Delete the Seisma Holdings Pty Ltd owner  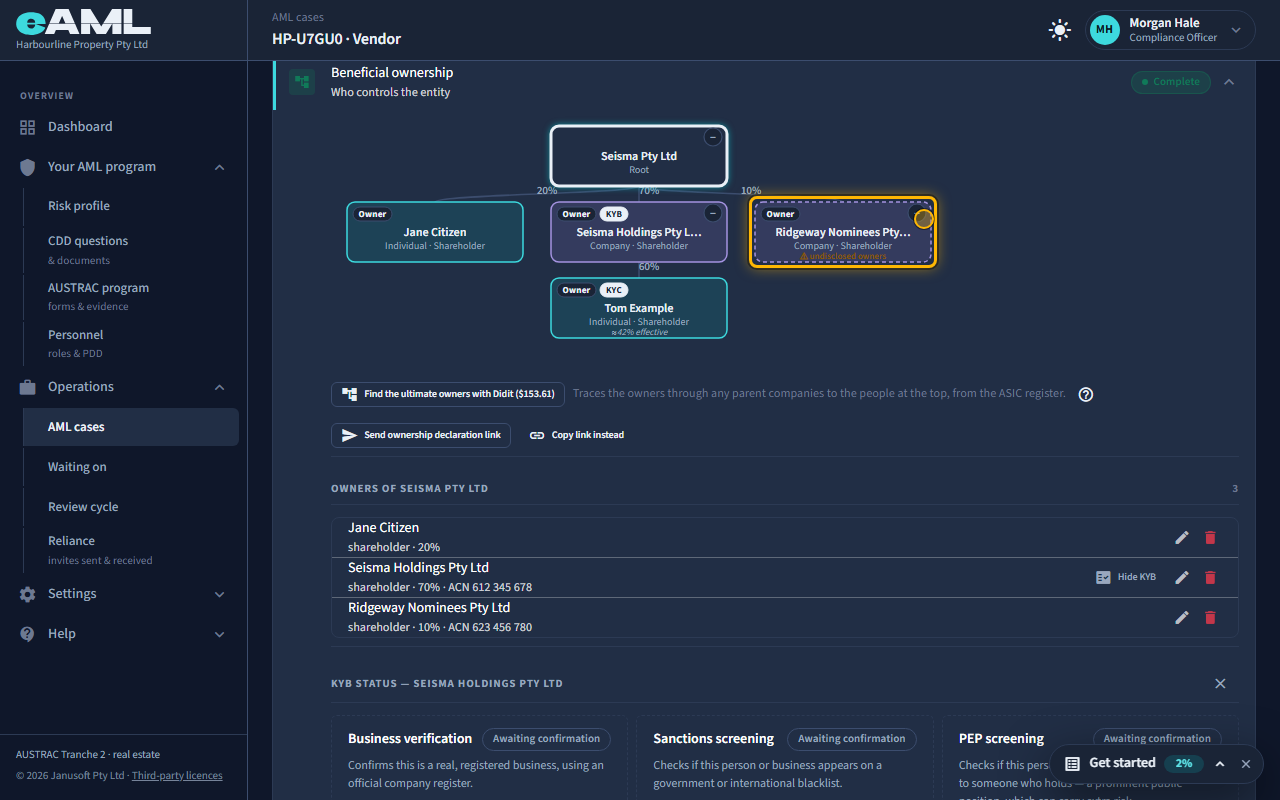click(x=1210, y=577)
